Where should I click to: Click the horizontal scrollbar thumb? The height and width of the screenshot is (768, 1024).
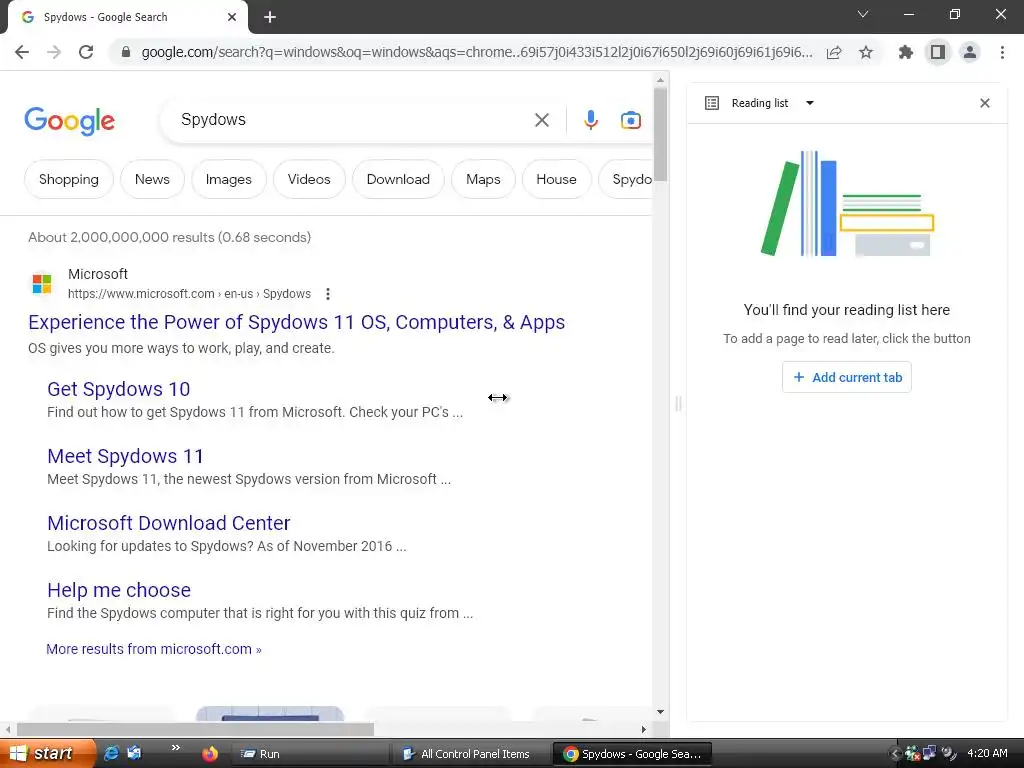(195, 729)
